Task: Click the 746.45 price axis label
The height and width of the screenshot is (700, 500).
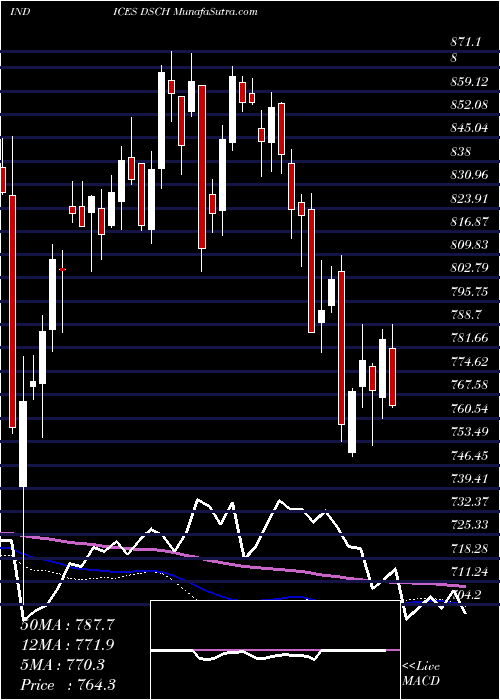Action: click(x=469, y=455)
